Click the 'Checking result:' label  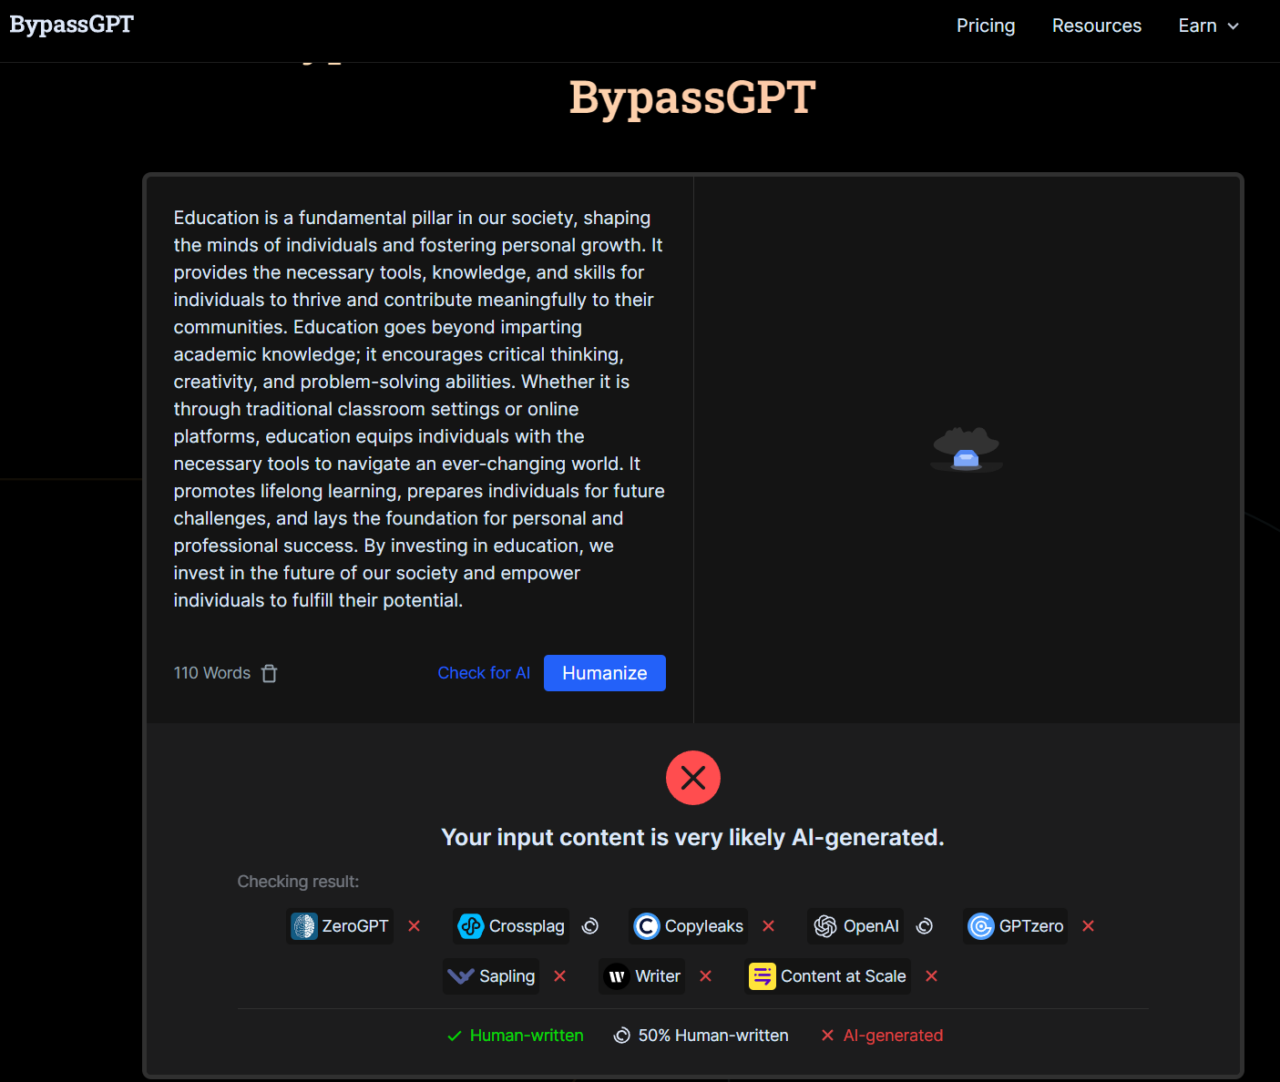point(298,881)
